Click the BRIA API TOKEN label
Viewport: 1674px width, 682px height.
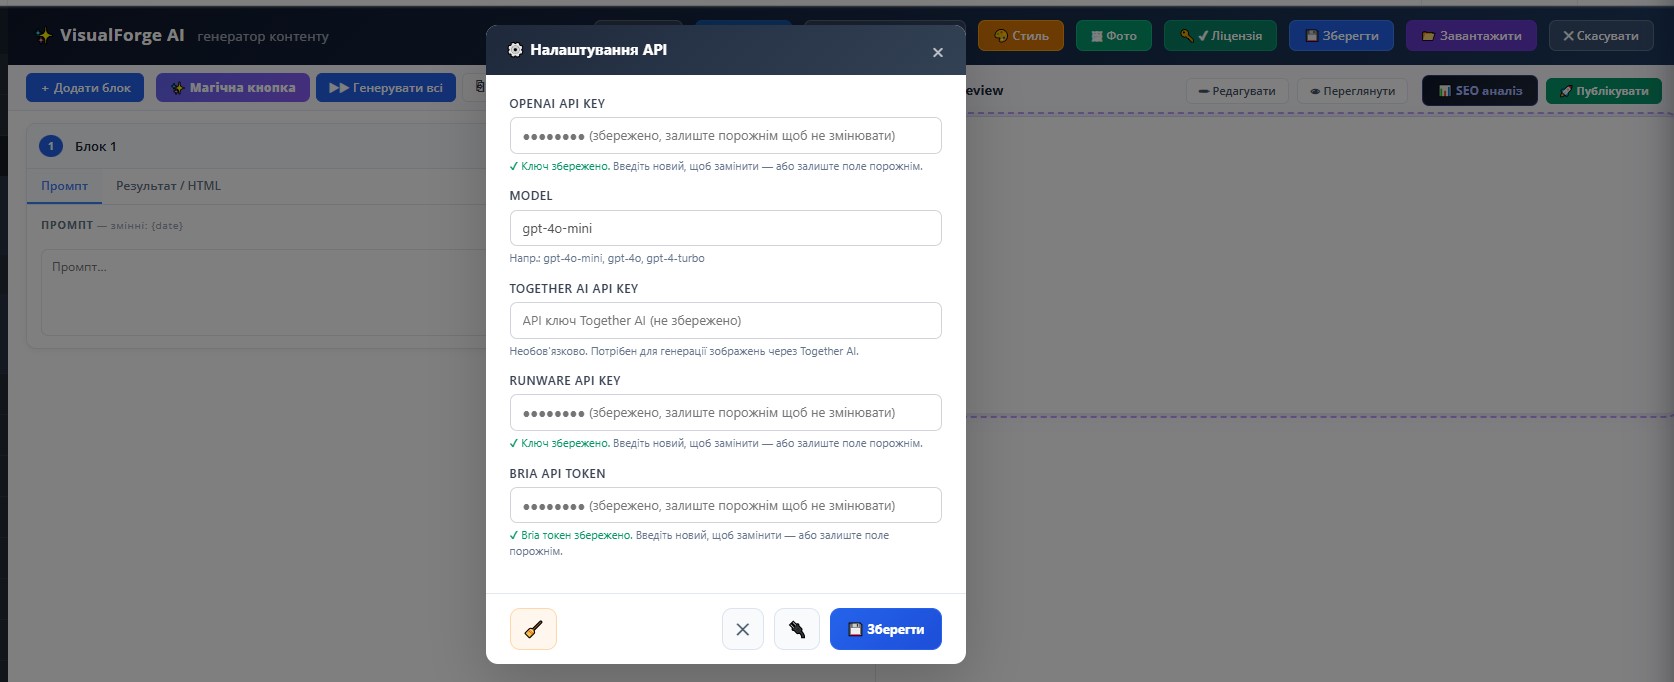pos(558,474)
